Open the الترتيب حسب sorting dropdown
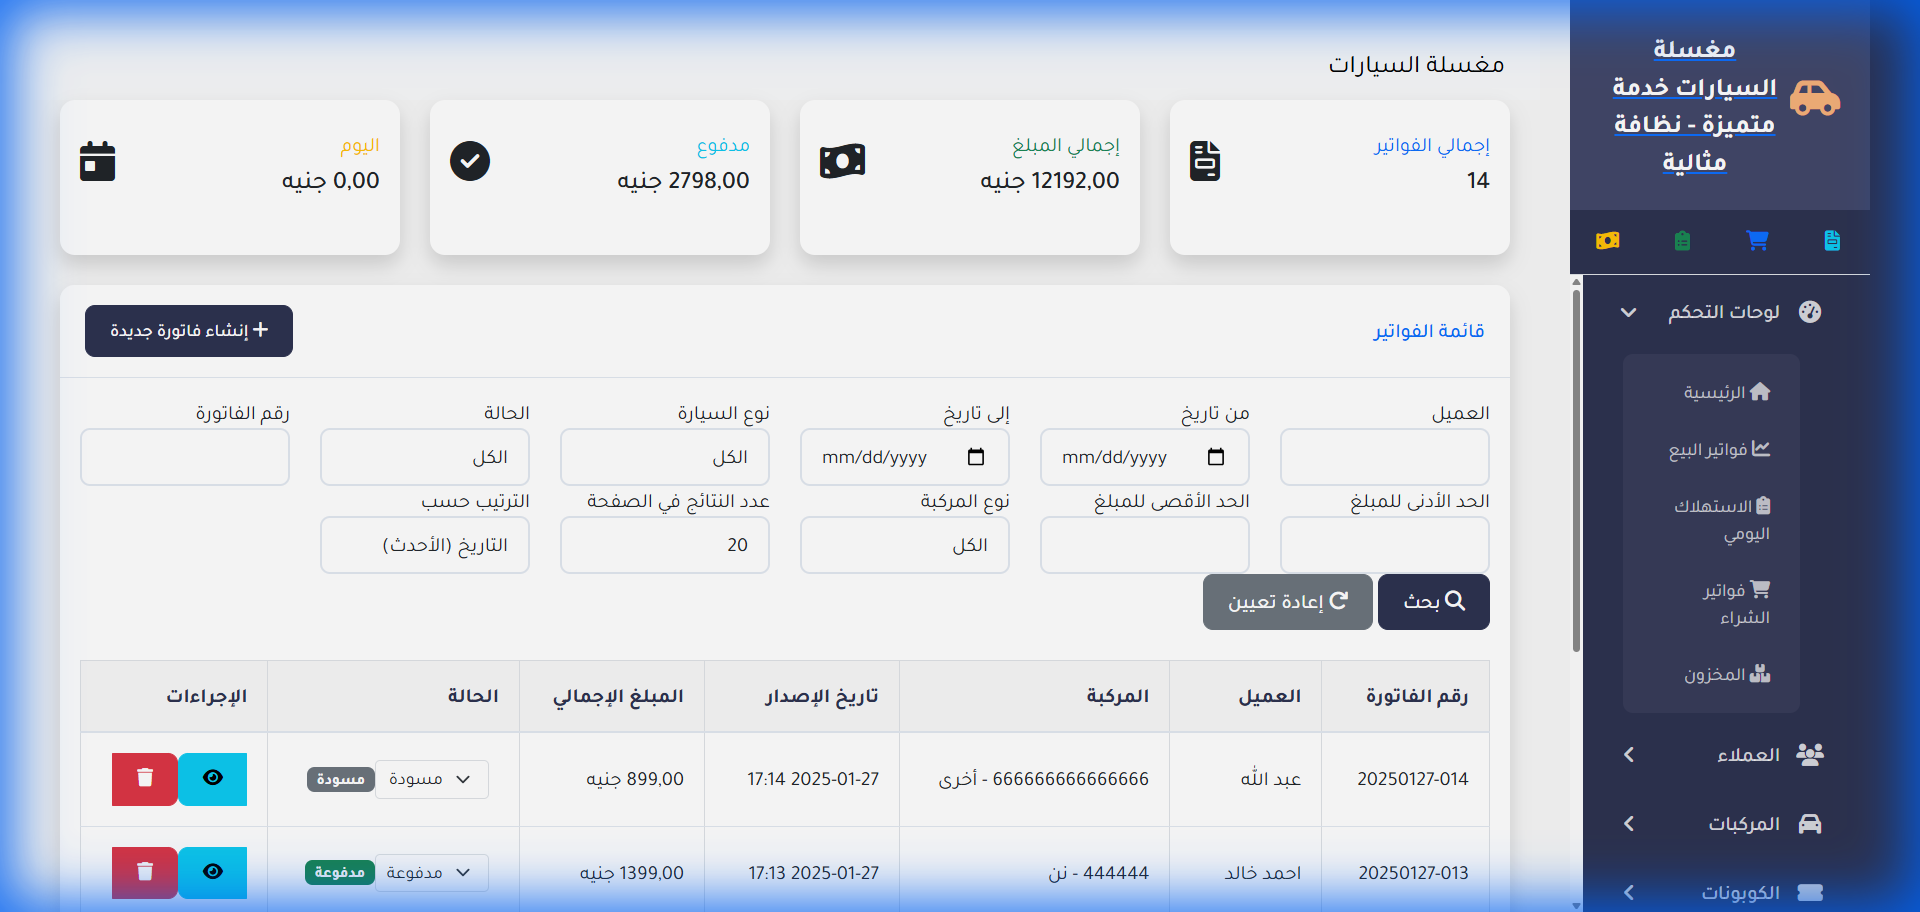Image resolution: width=1920 pixels, height=912 pixels. click(425, 545)
